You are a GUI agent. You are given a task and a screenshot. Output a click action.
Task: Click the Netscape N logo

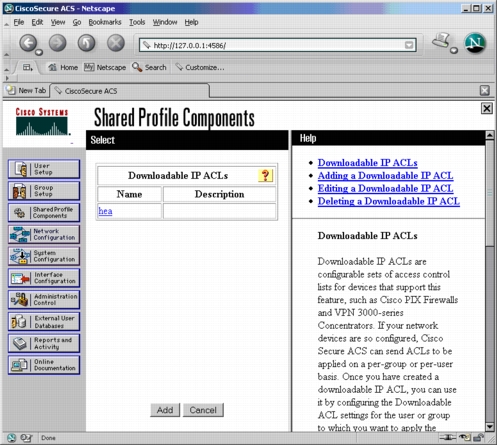[x=475, y=43]
